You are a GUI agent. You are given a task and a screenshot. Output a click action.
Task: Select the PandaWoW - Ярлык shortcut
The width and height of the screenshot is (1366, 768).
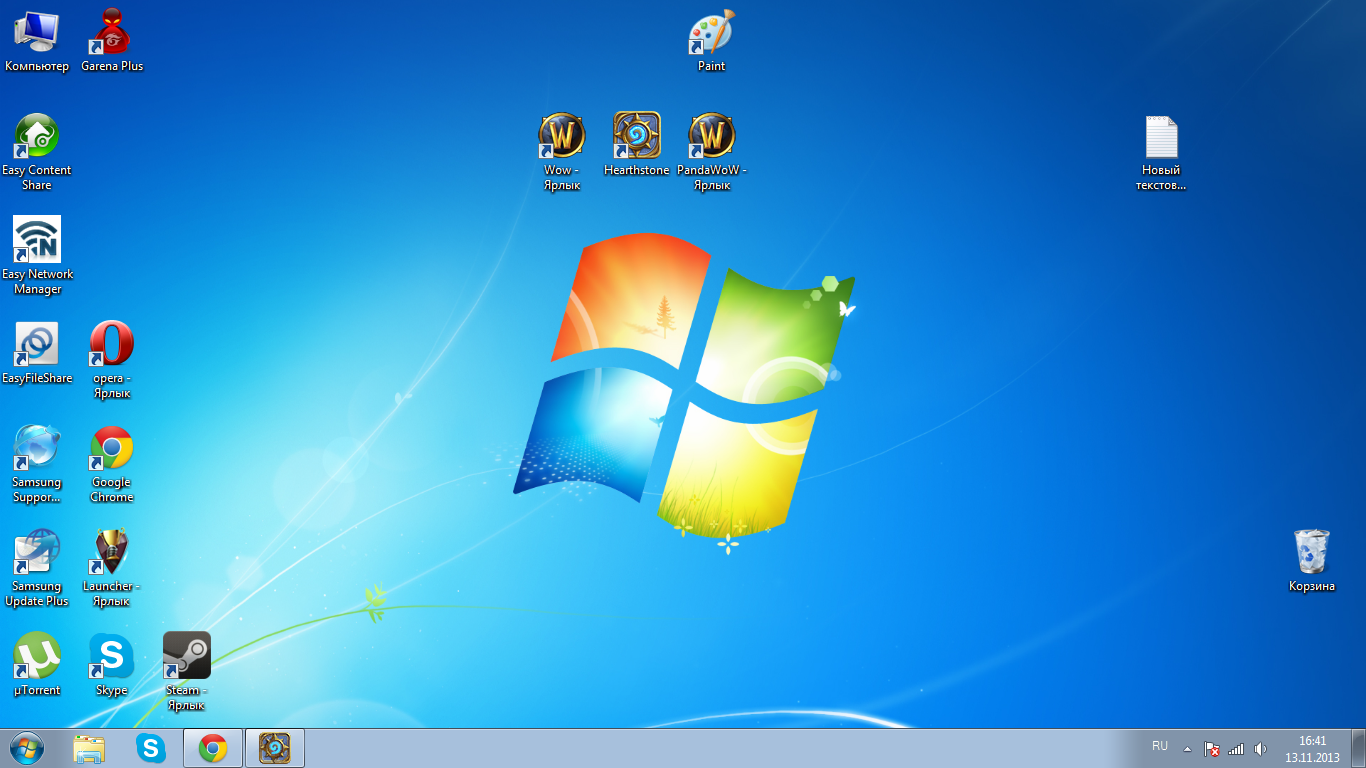tap(712, 152)
